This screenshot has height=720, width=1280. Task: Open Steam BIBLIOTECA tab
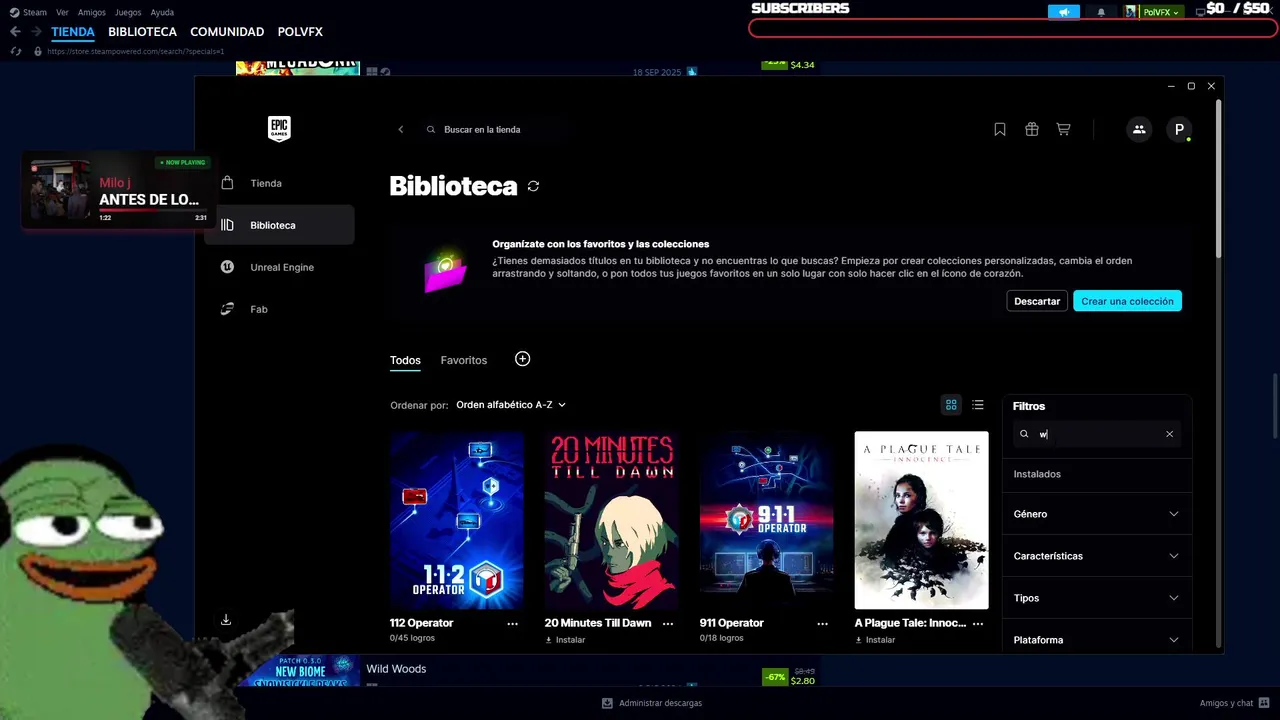click(x=142, y=32)
